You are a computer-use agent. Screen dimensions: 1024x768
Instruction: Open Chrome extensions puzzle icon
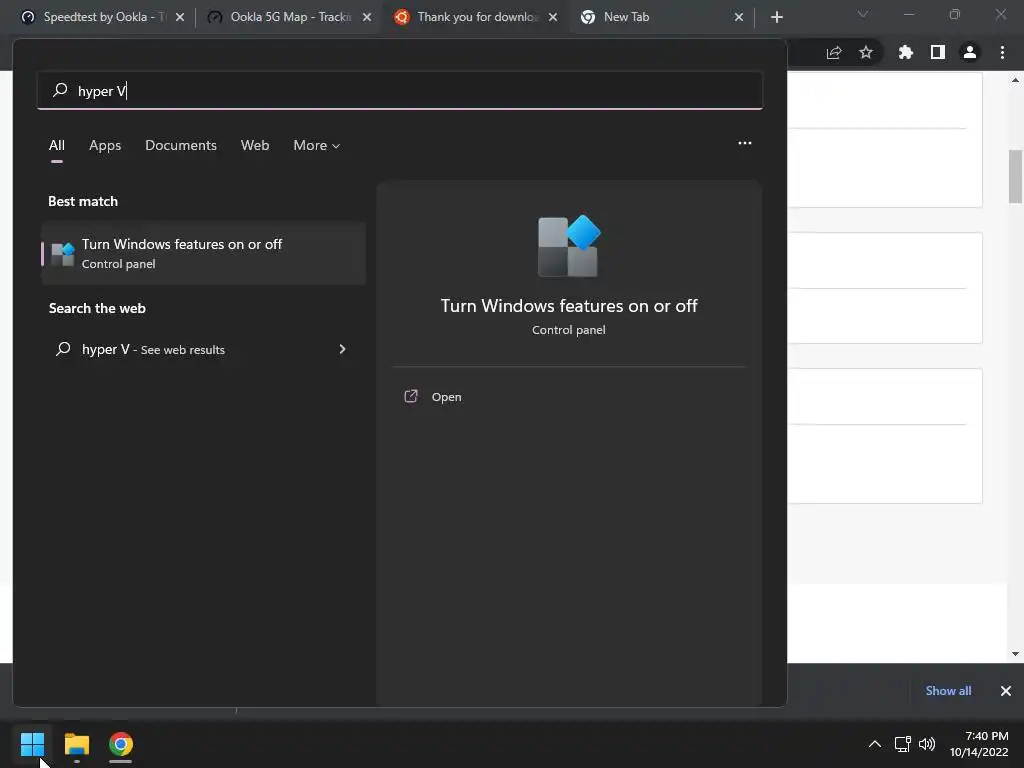click(x=905, y=52)
